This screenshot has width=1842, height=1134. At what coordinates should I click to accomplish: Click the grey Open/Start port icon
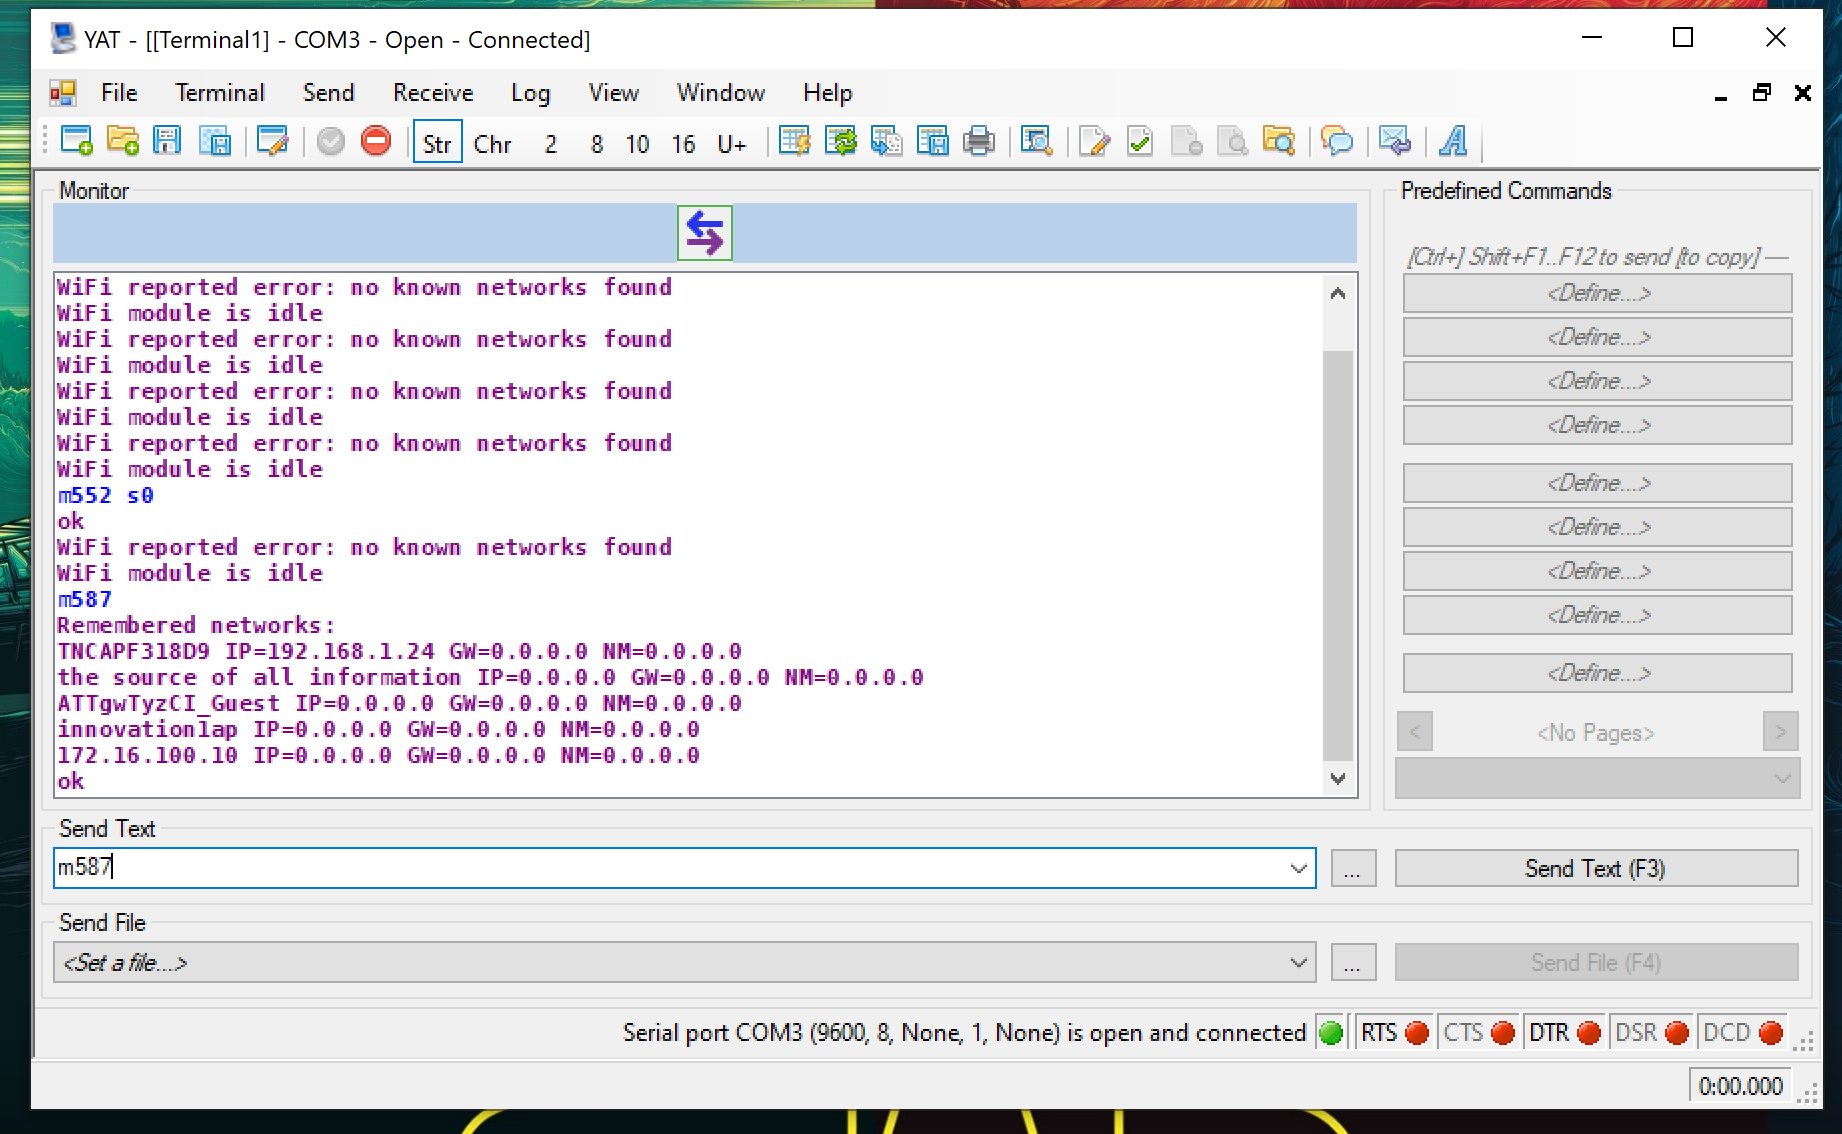tap(331, 142)
